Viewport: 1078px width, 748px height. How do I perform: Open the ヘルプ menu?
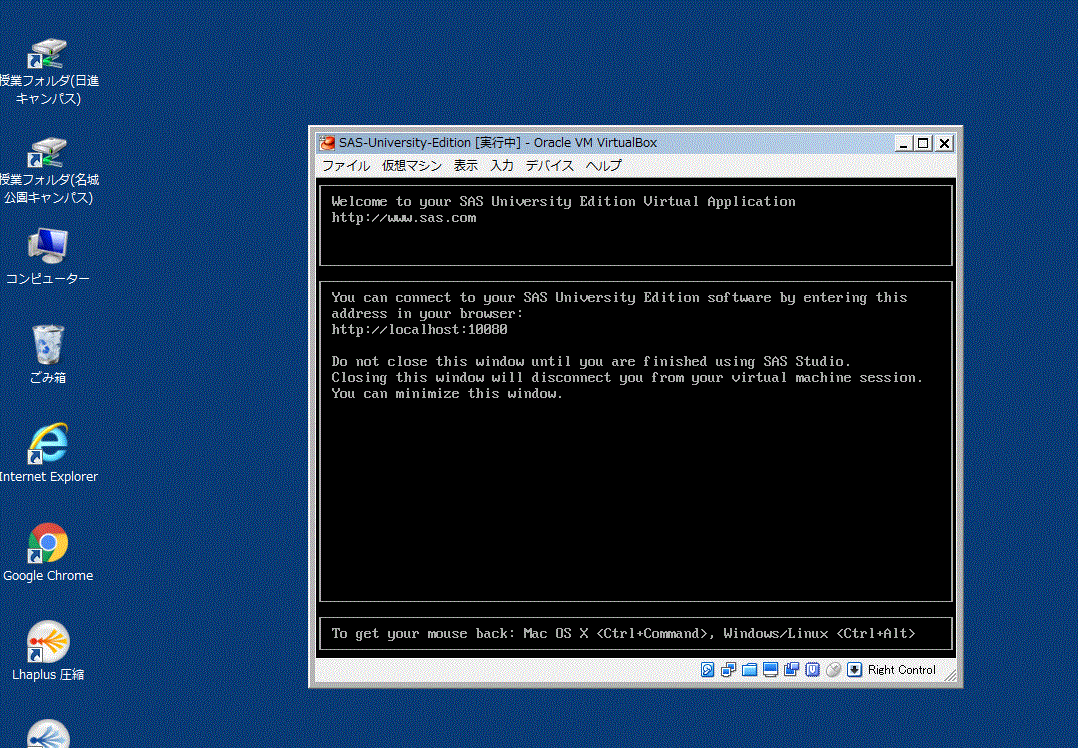coord(604,166)
